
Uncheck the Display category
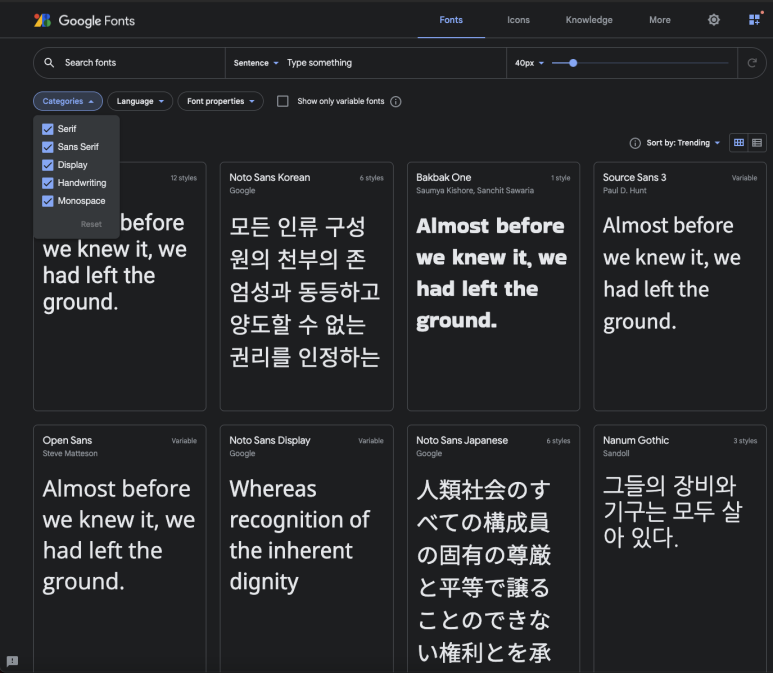click(48, 165)
